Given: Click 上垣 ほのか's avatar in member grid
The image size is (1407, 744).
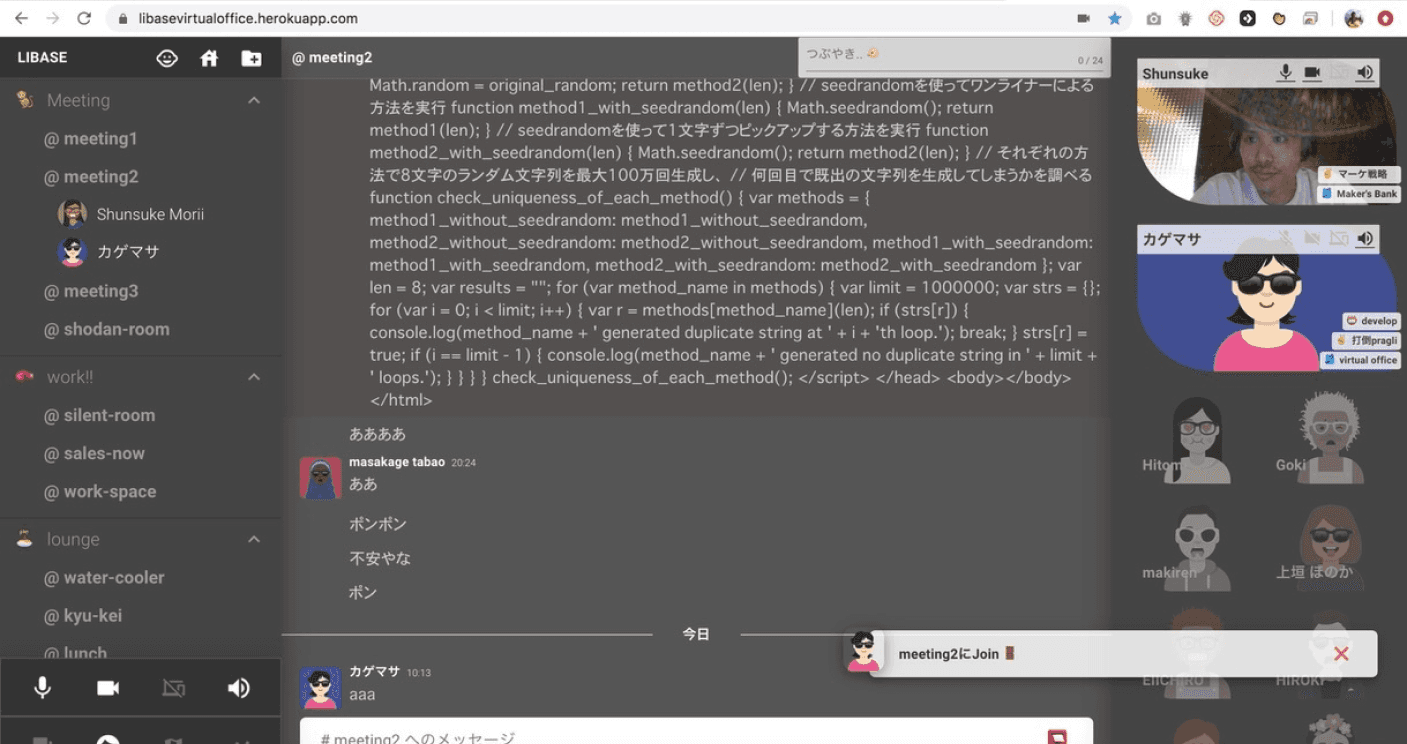Looking at the screenshot, I should 1330,545.
